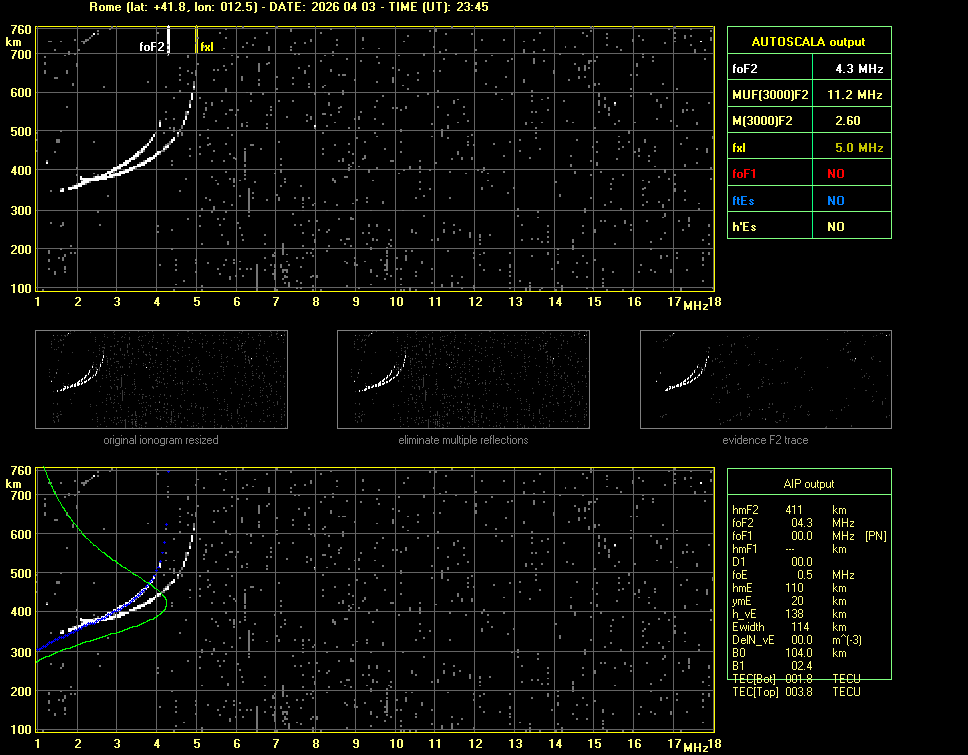This screenshot has height=755, width=968.
Task: Click the AUTOSCALA output table header
Action: [x=808, y=42]
